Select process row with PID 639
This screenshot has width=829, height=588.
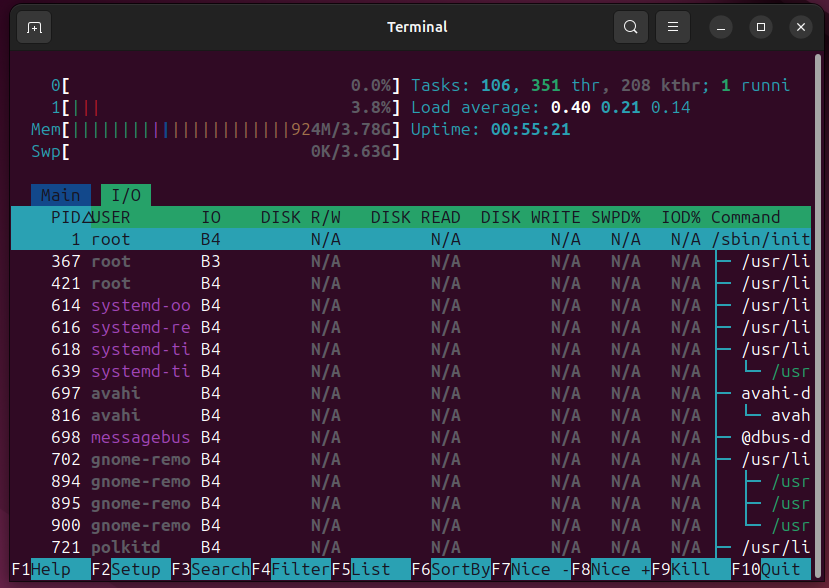(411, 371)
